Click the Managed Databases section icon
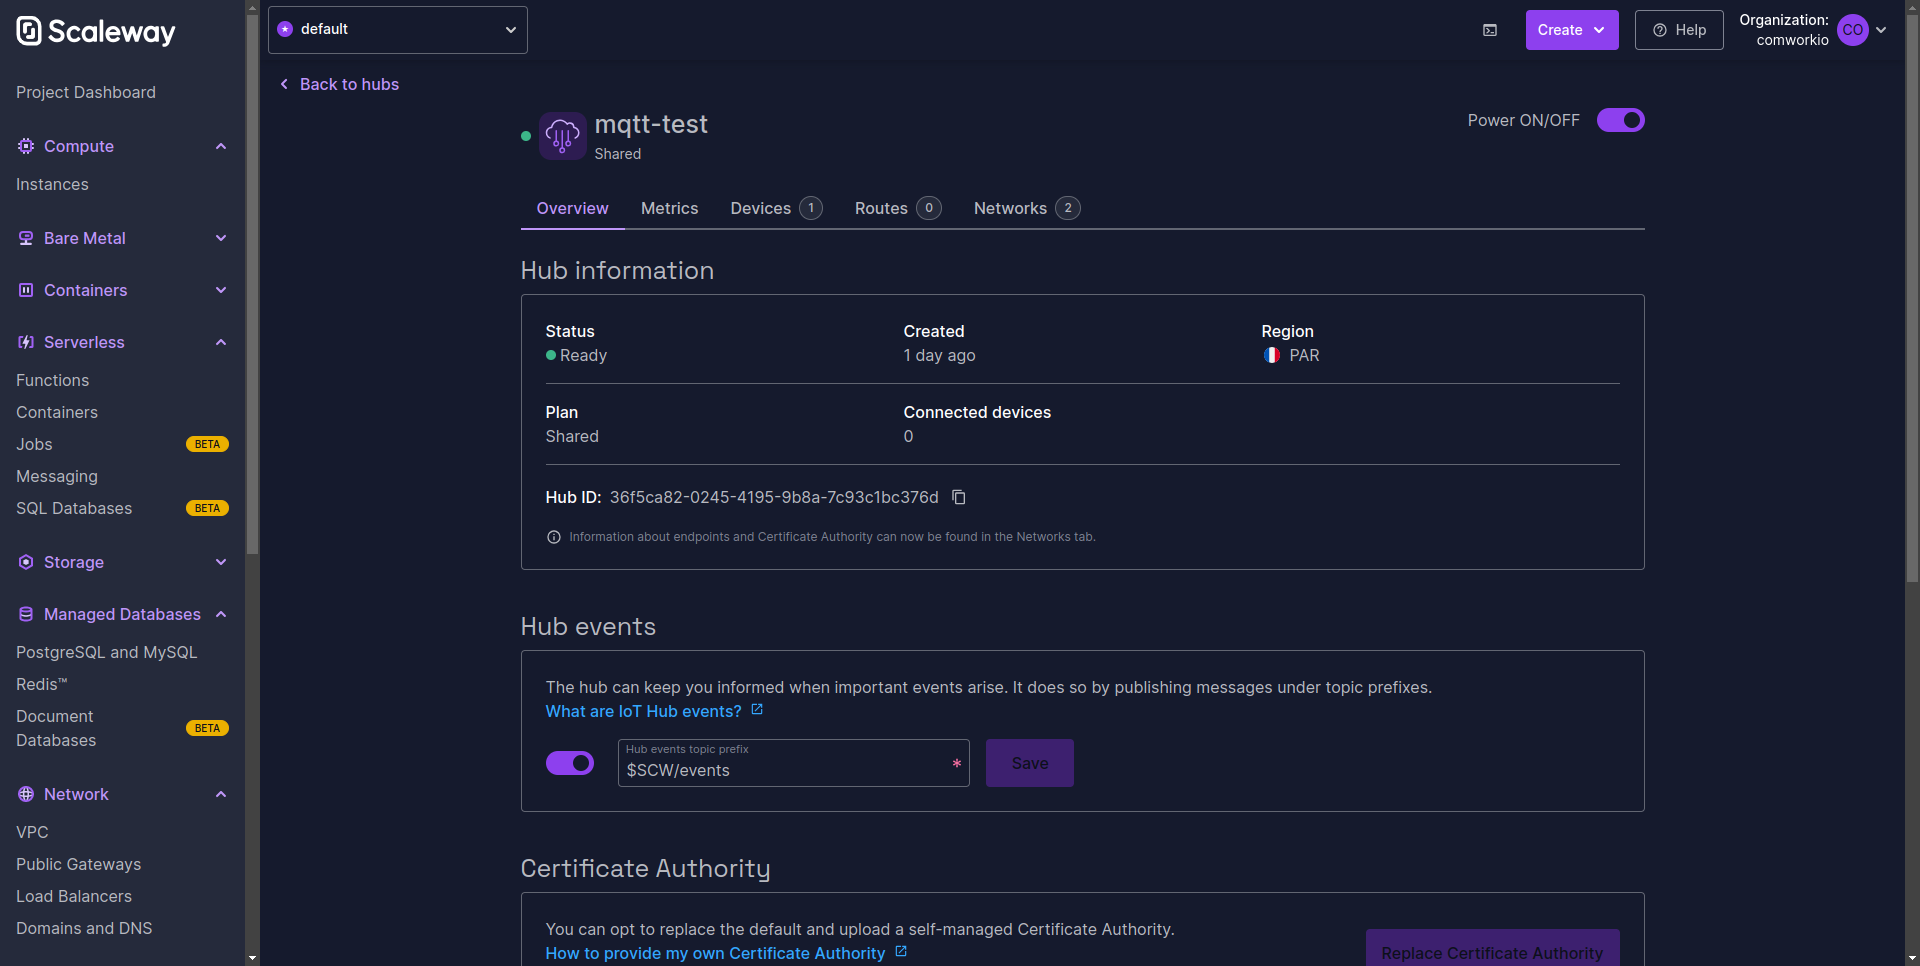Image resolution: width=1920 pixels, height=966 pixels. (26, 614)
